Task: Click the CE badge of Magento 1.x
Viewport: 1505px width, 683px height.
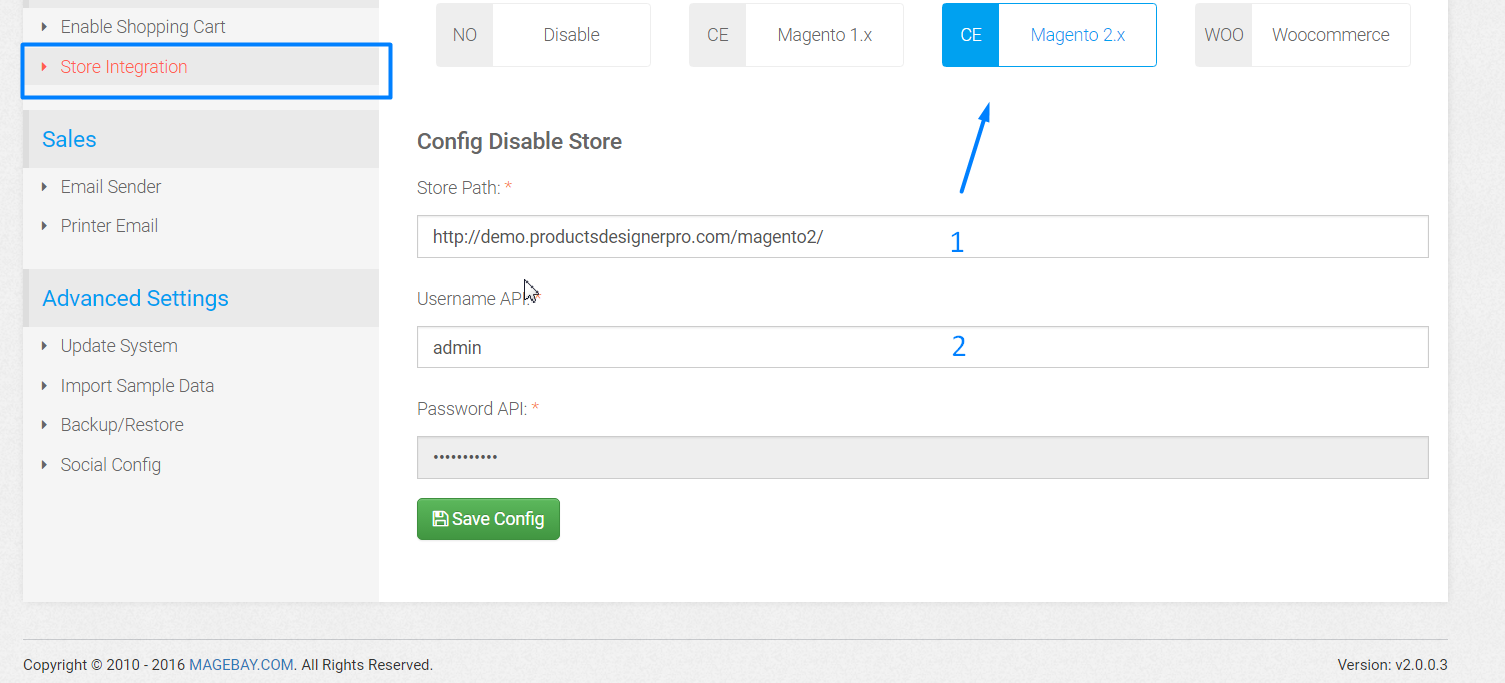Action: [x=718, y=35]
